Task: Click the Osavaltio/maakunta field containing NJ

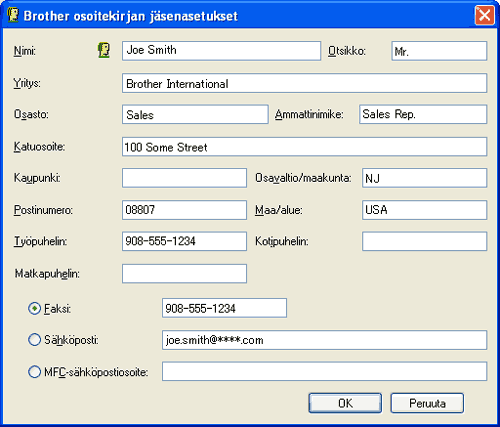Action: [x=424, y=178]
